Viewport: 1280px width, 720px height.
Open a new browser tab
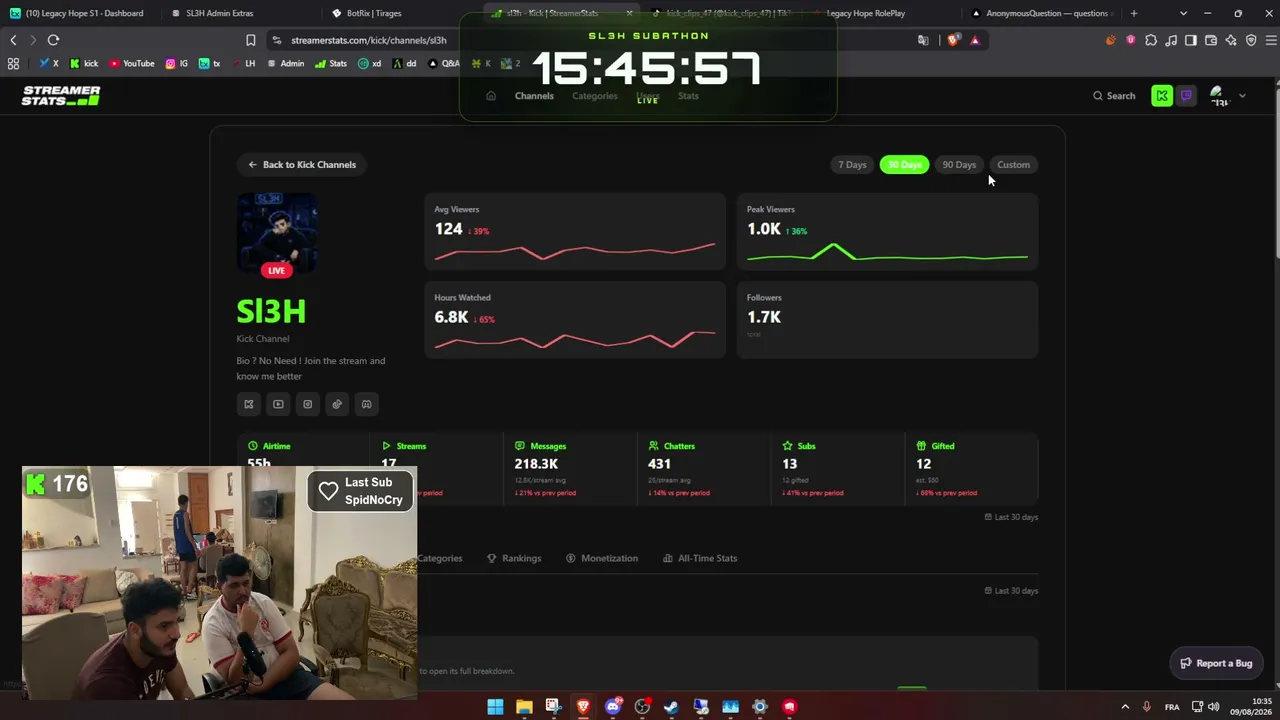point(1134,13)
